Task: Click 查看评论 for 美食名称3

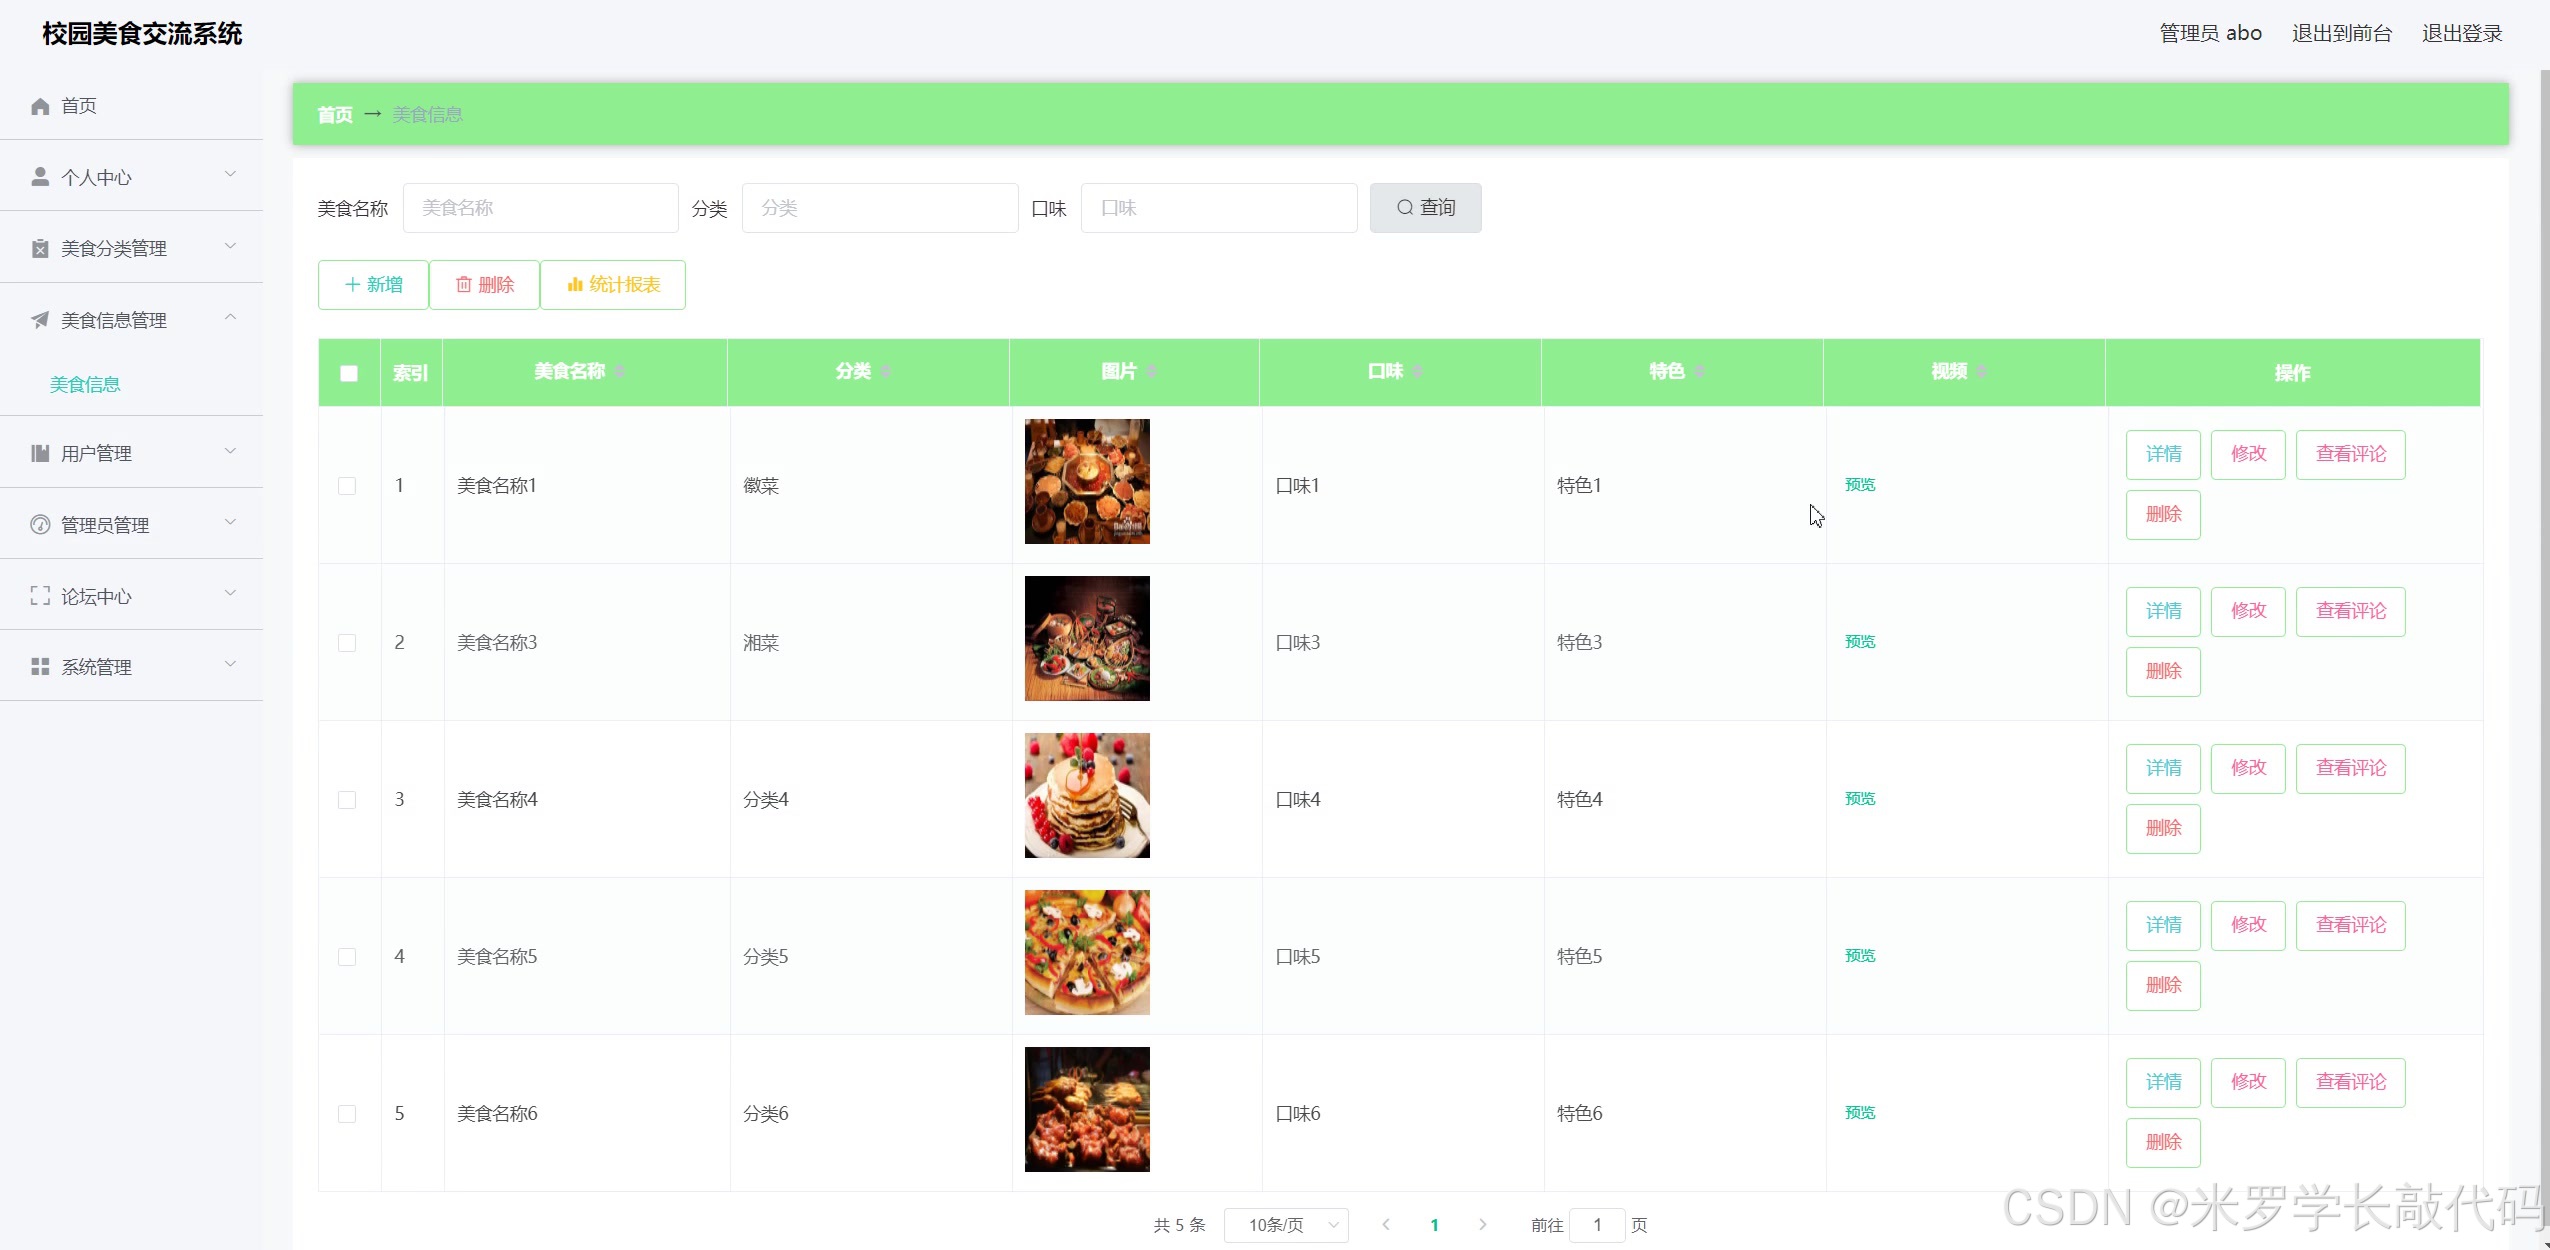Action: [2350, 611]
